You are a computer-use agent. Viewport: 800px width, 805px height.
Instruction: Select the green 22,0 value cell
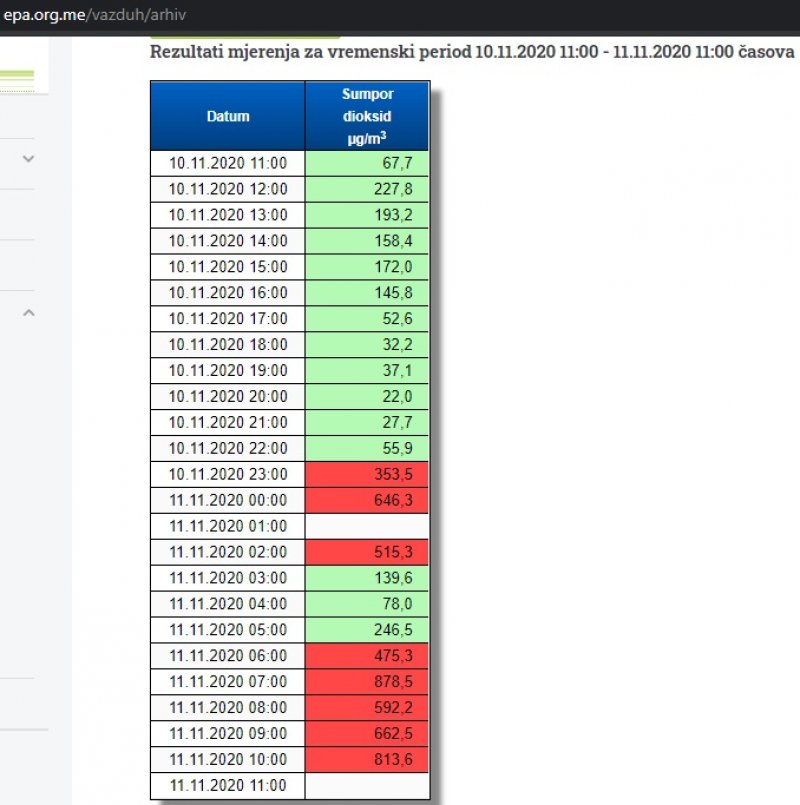click(x=367, y=397)
